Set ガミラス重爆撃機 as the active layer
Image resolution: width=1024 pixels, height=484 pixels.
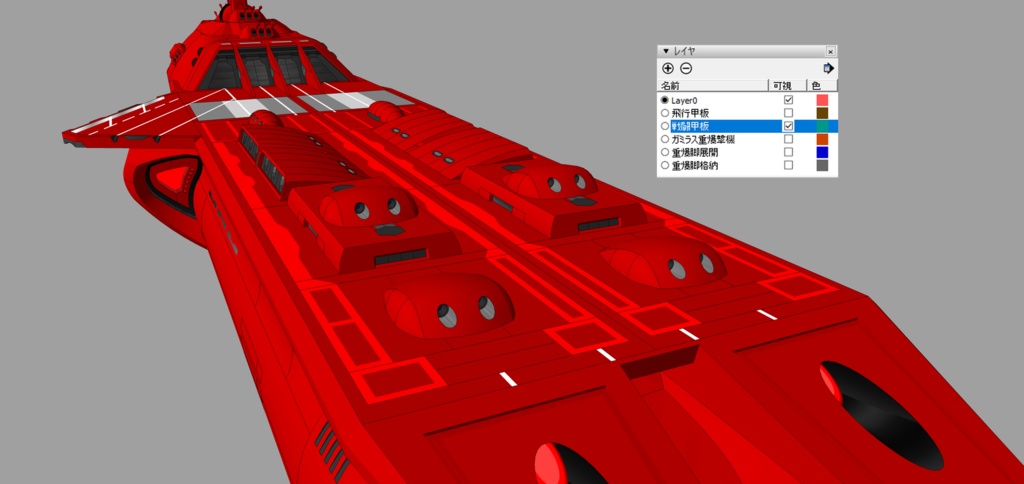665,139
